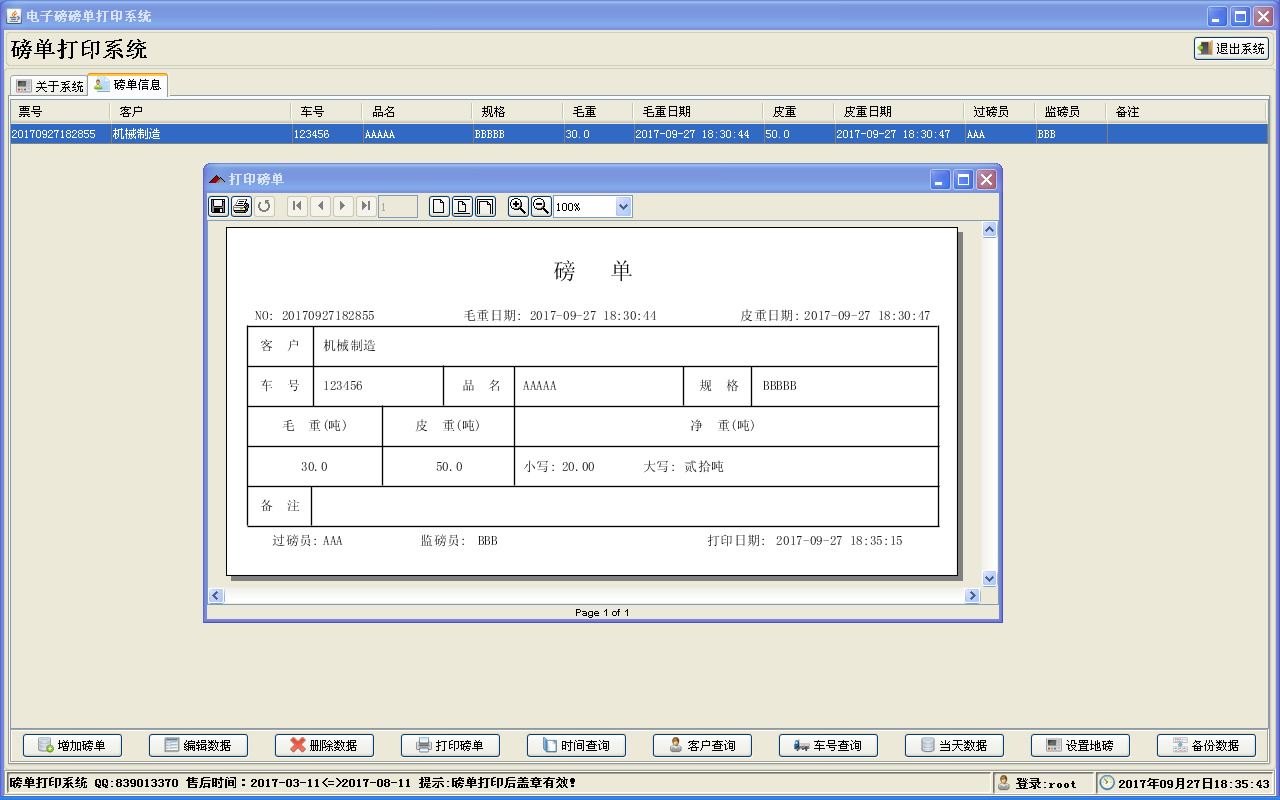The width and height of the screenshot is (1280, 800).
Task: Click the 车号 column header
Action: click(327, 112)
